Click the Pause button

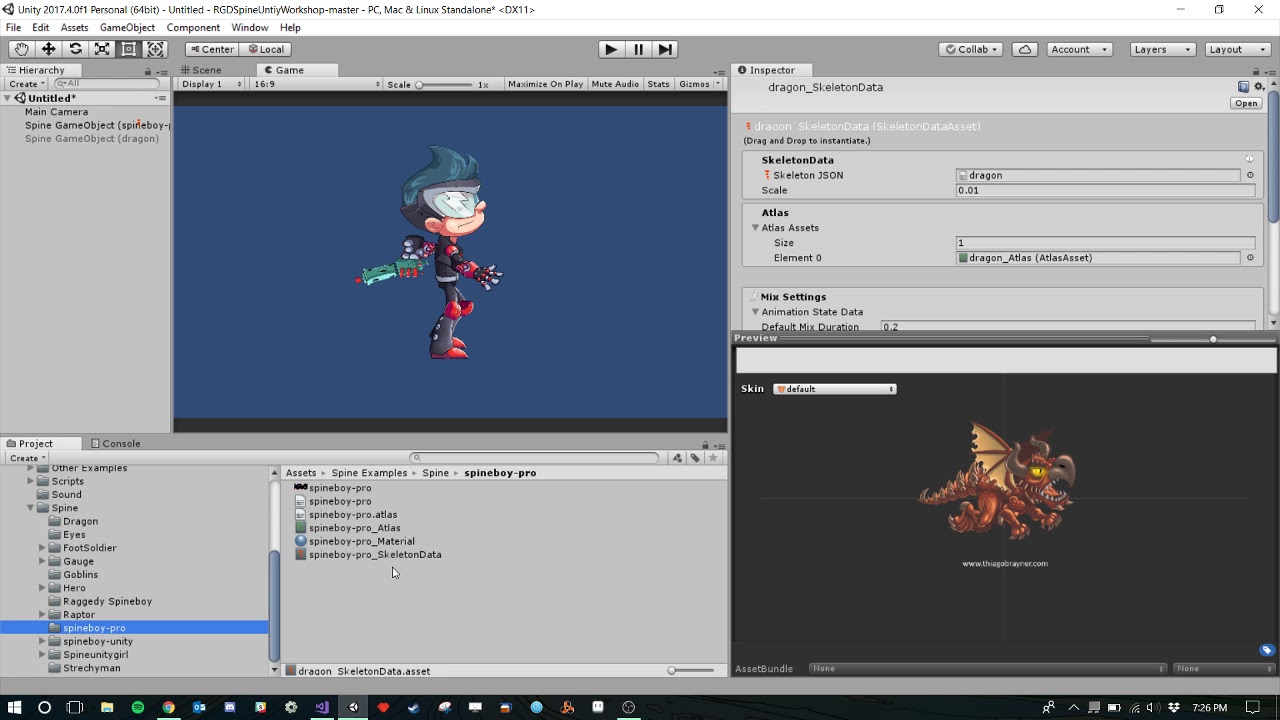point(638,49)
